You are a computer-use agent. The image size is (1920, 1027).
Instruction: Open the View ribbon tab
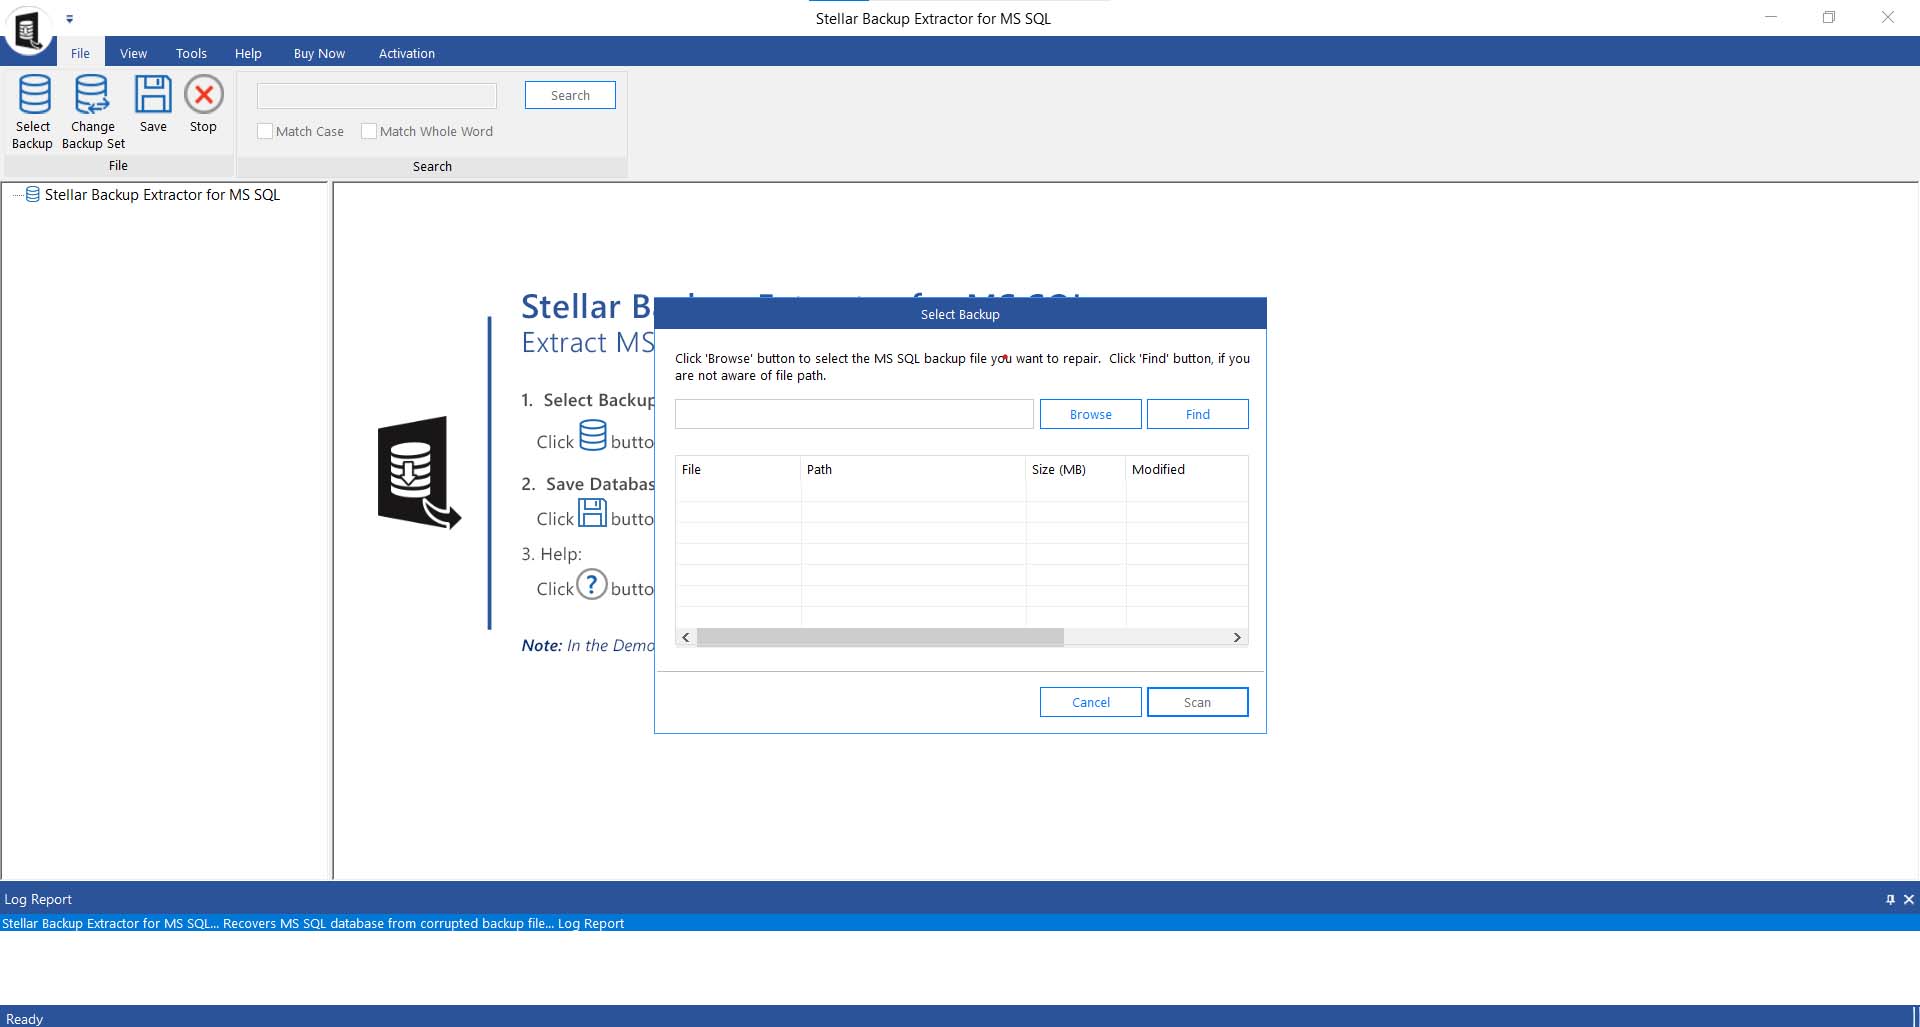tap(133, 53)
